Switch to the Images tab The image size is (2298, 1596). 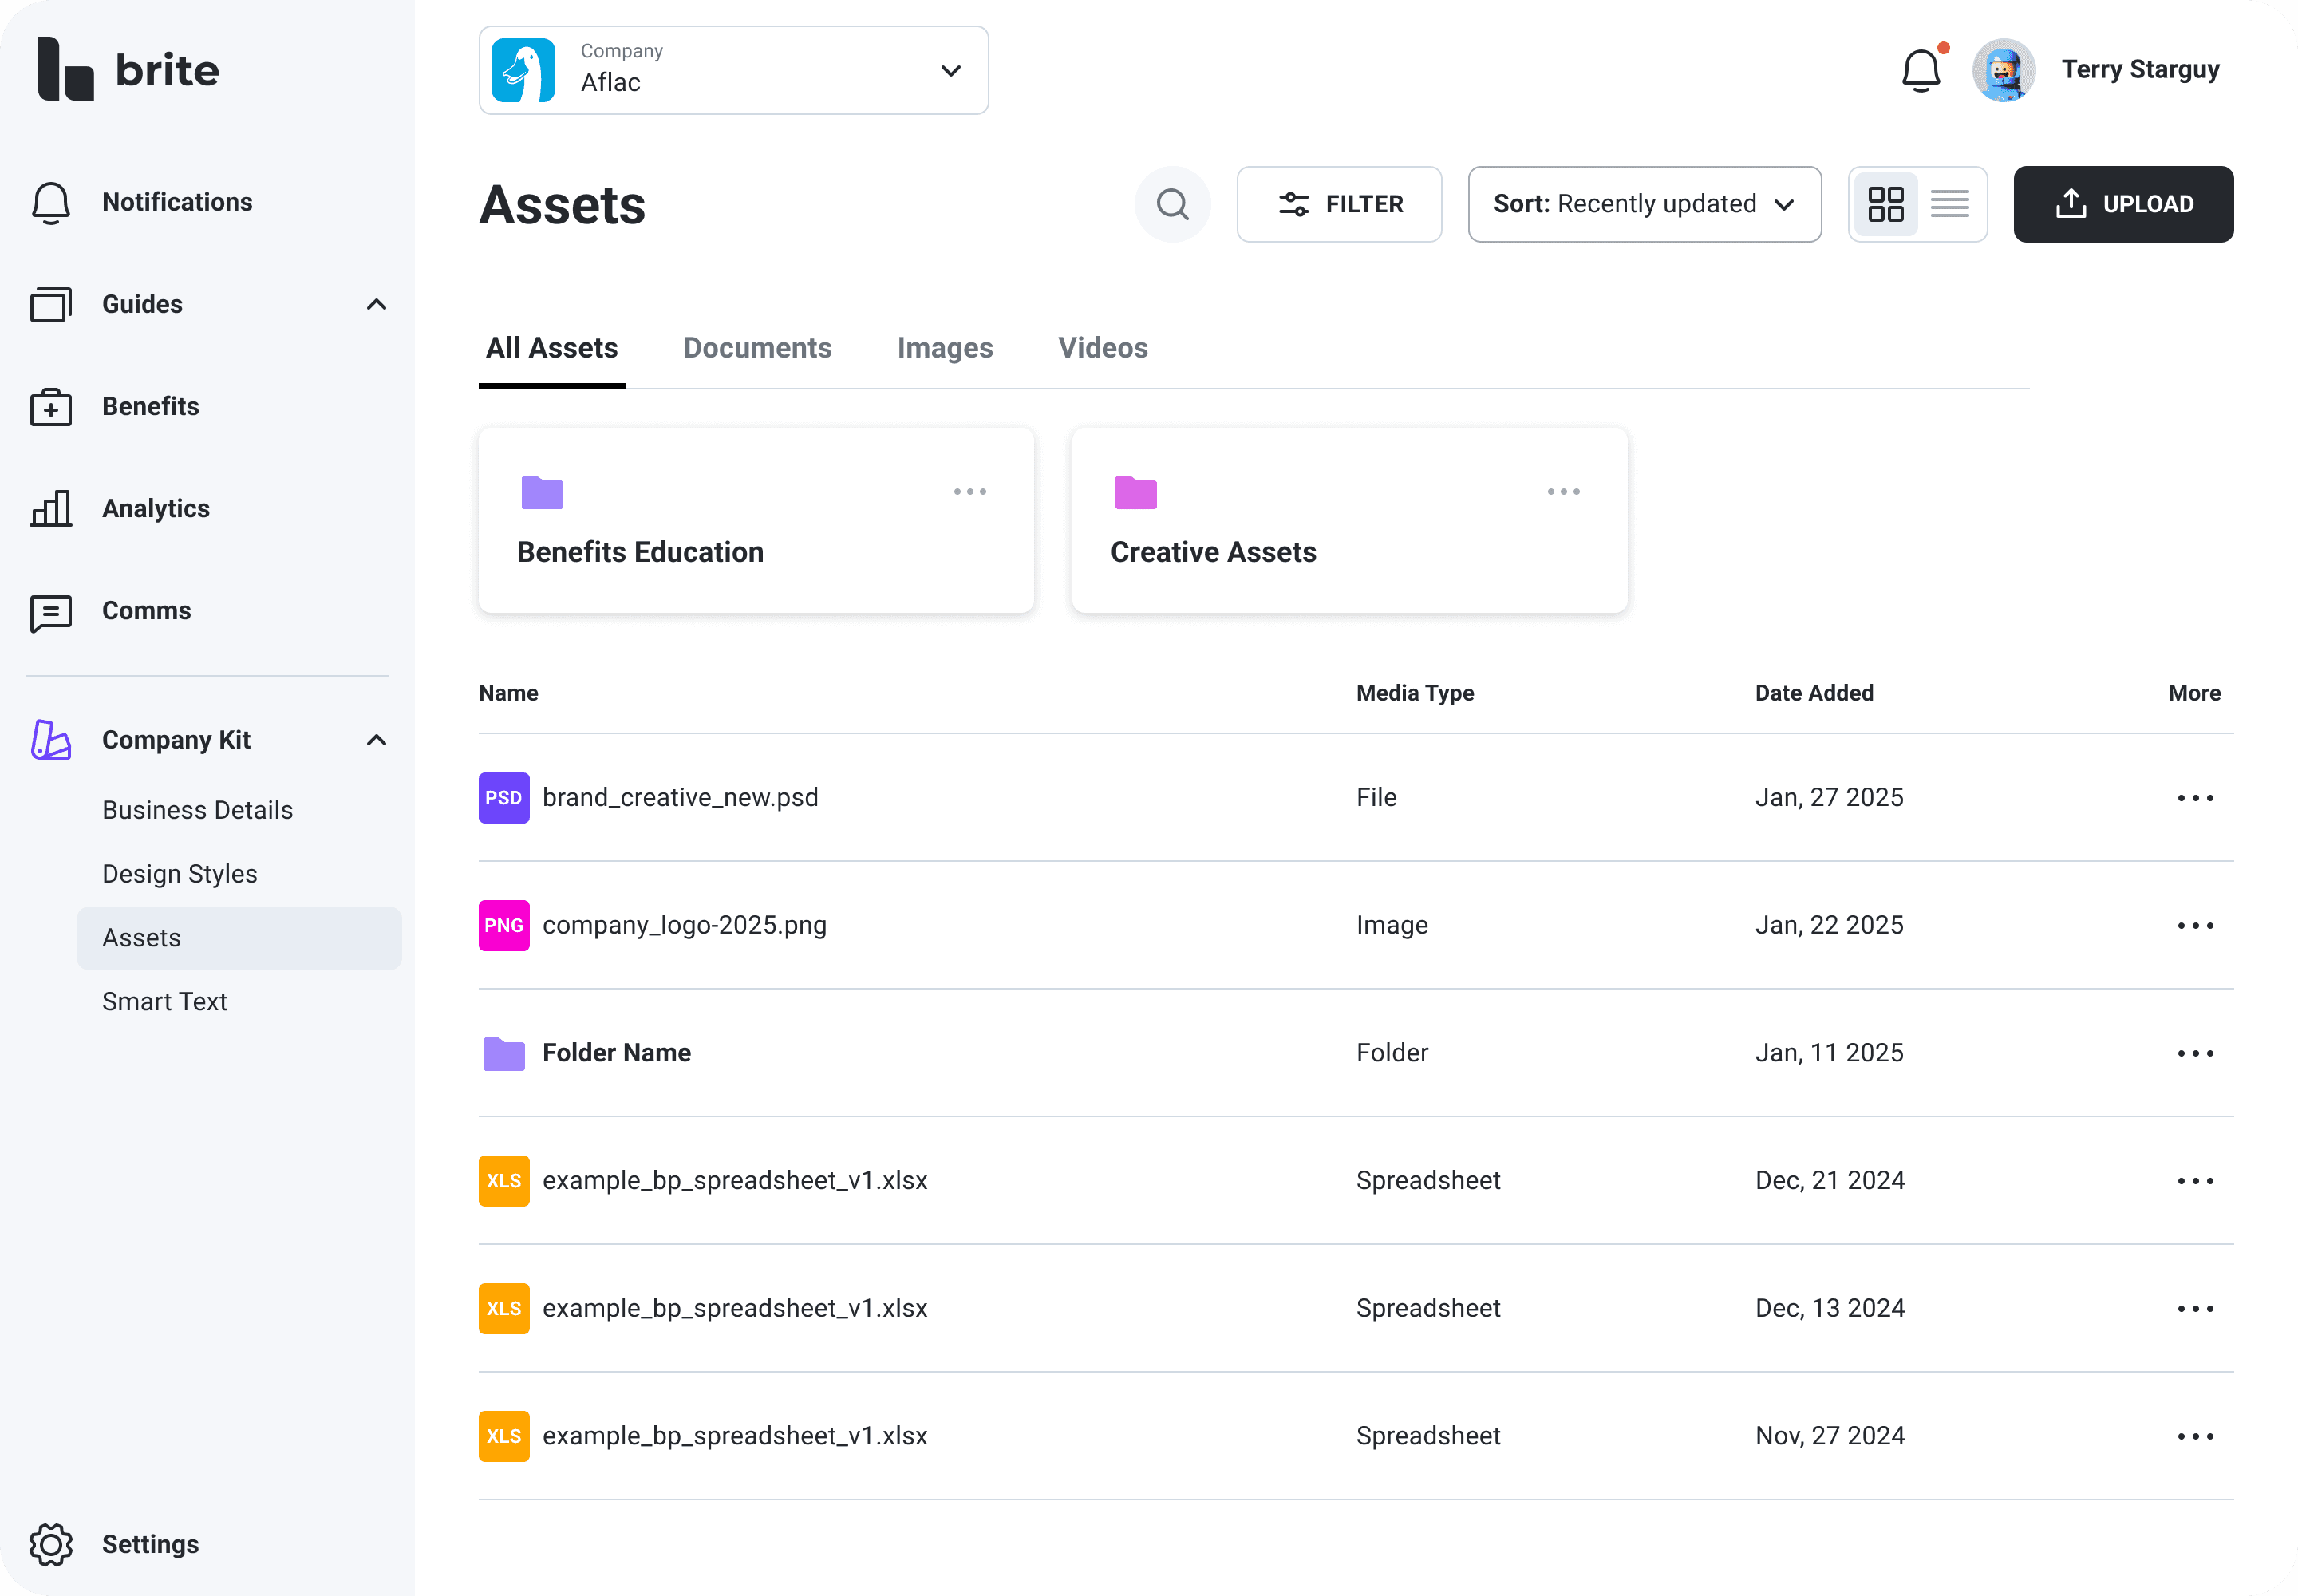click(x=944, y=348)
